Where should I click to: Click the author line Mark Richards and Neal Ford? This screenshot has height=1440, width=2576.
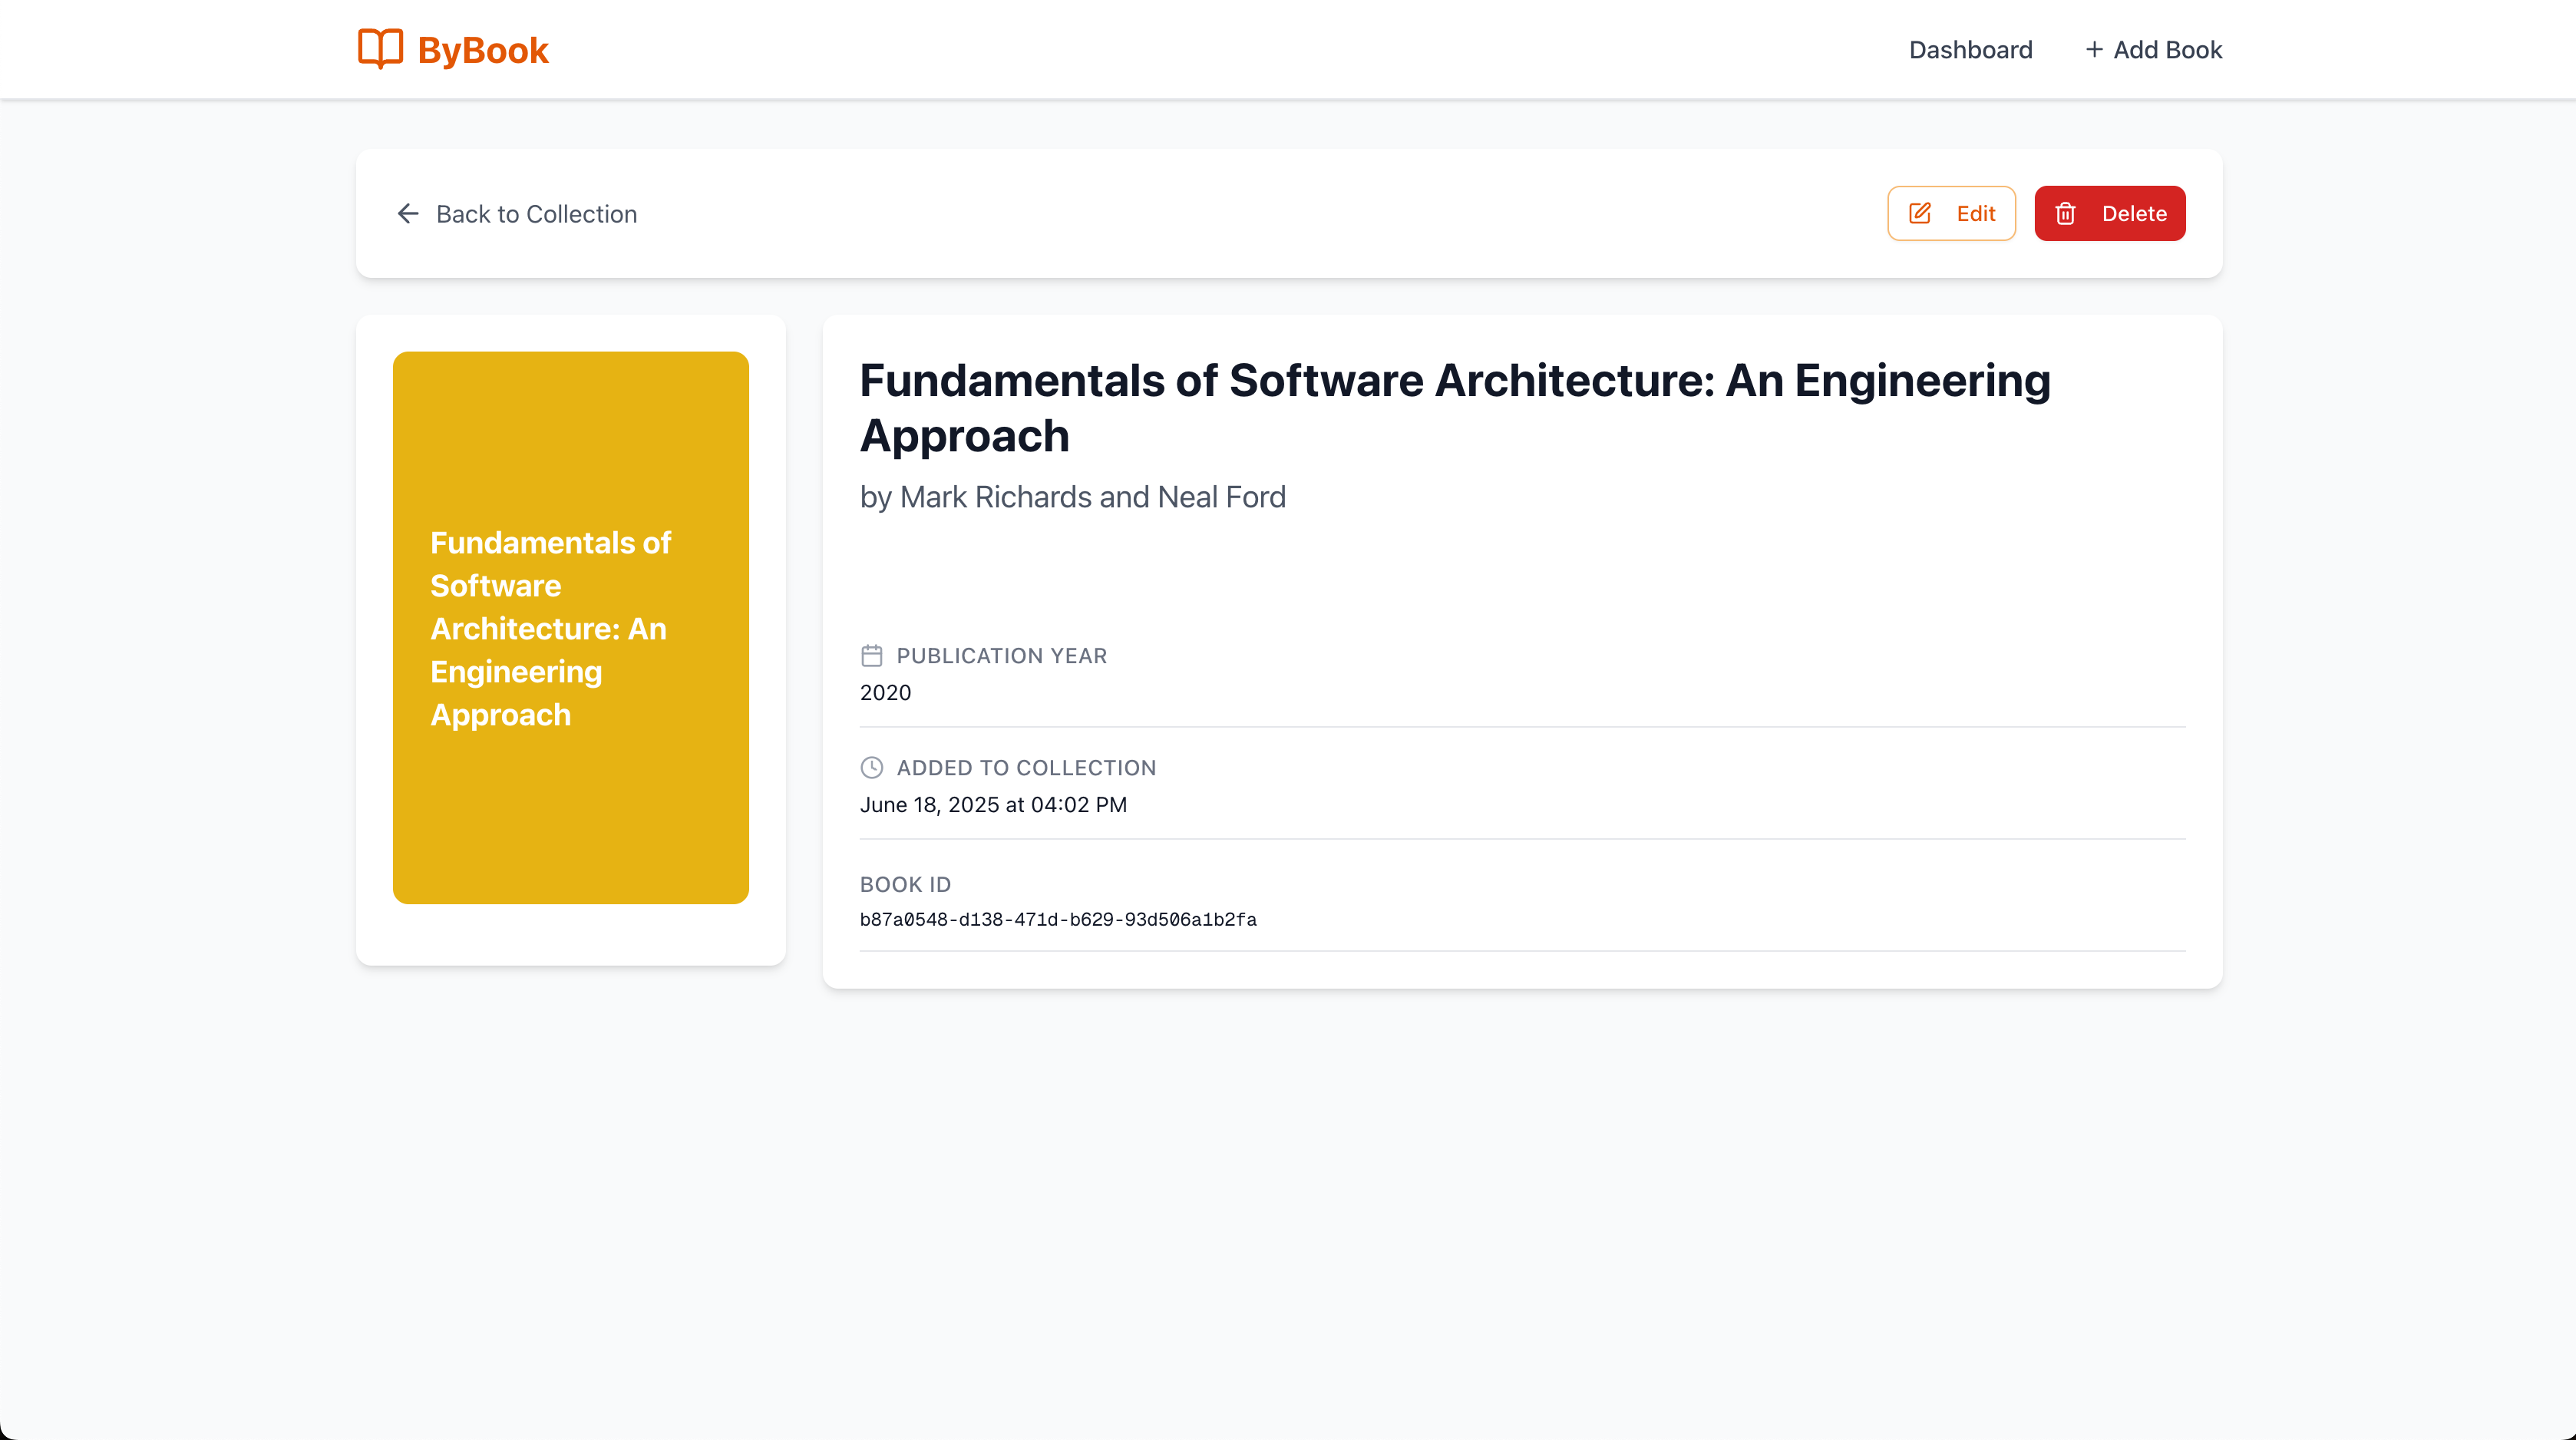point(1072,497)
